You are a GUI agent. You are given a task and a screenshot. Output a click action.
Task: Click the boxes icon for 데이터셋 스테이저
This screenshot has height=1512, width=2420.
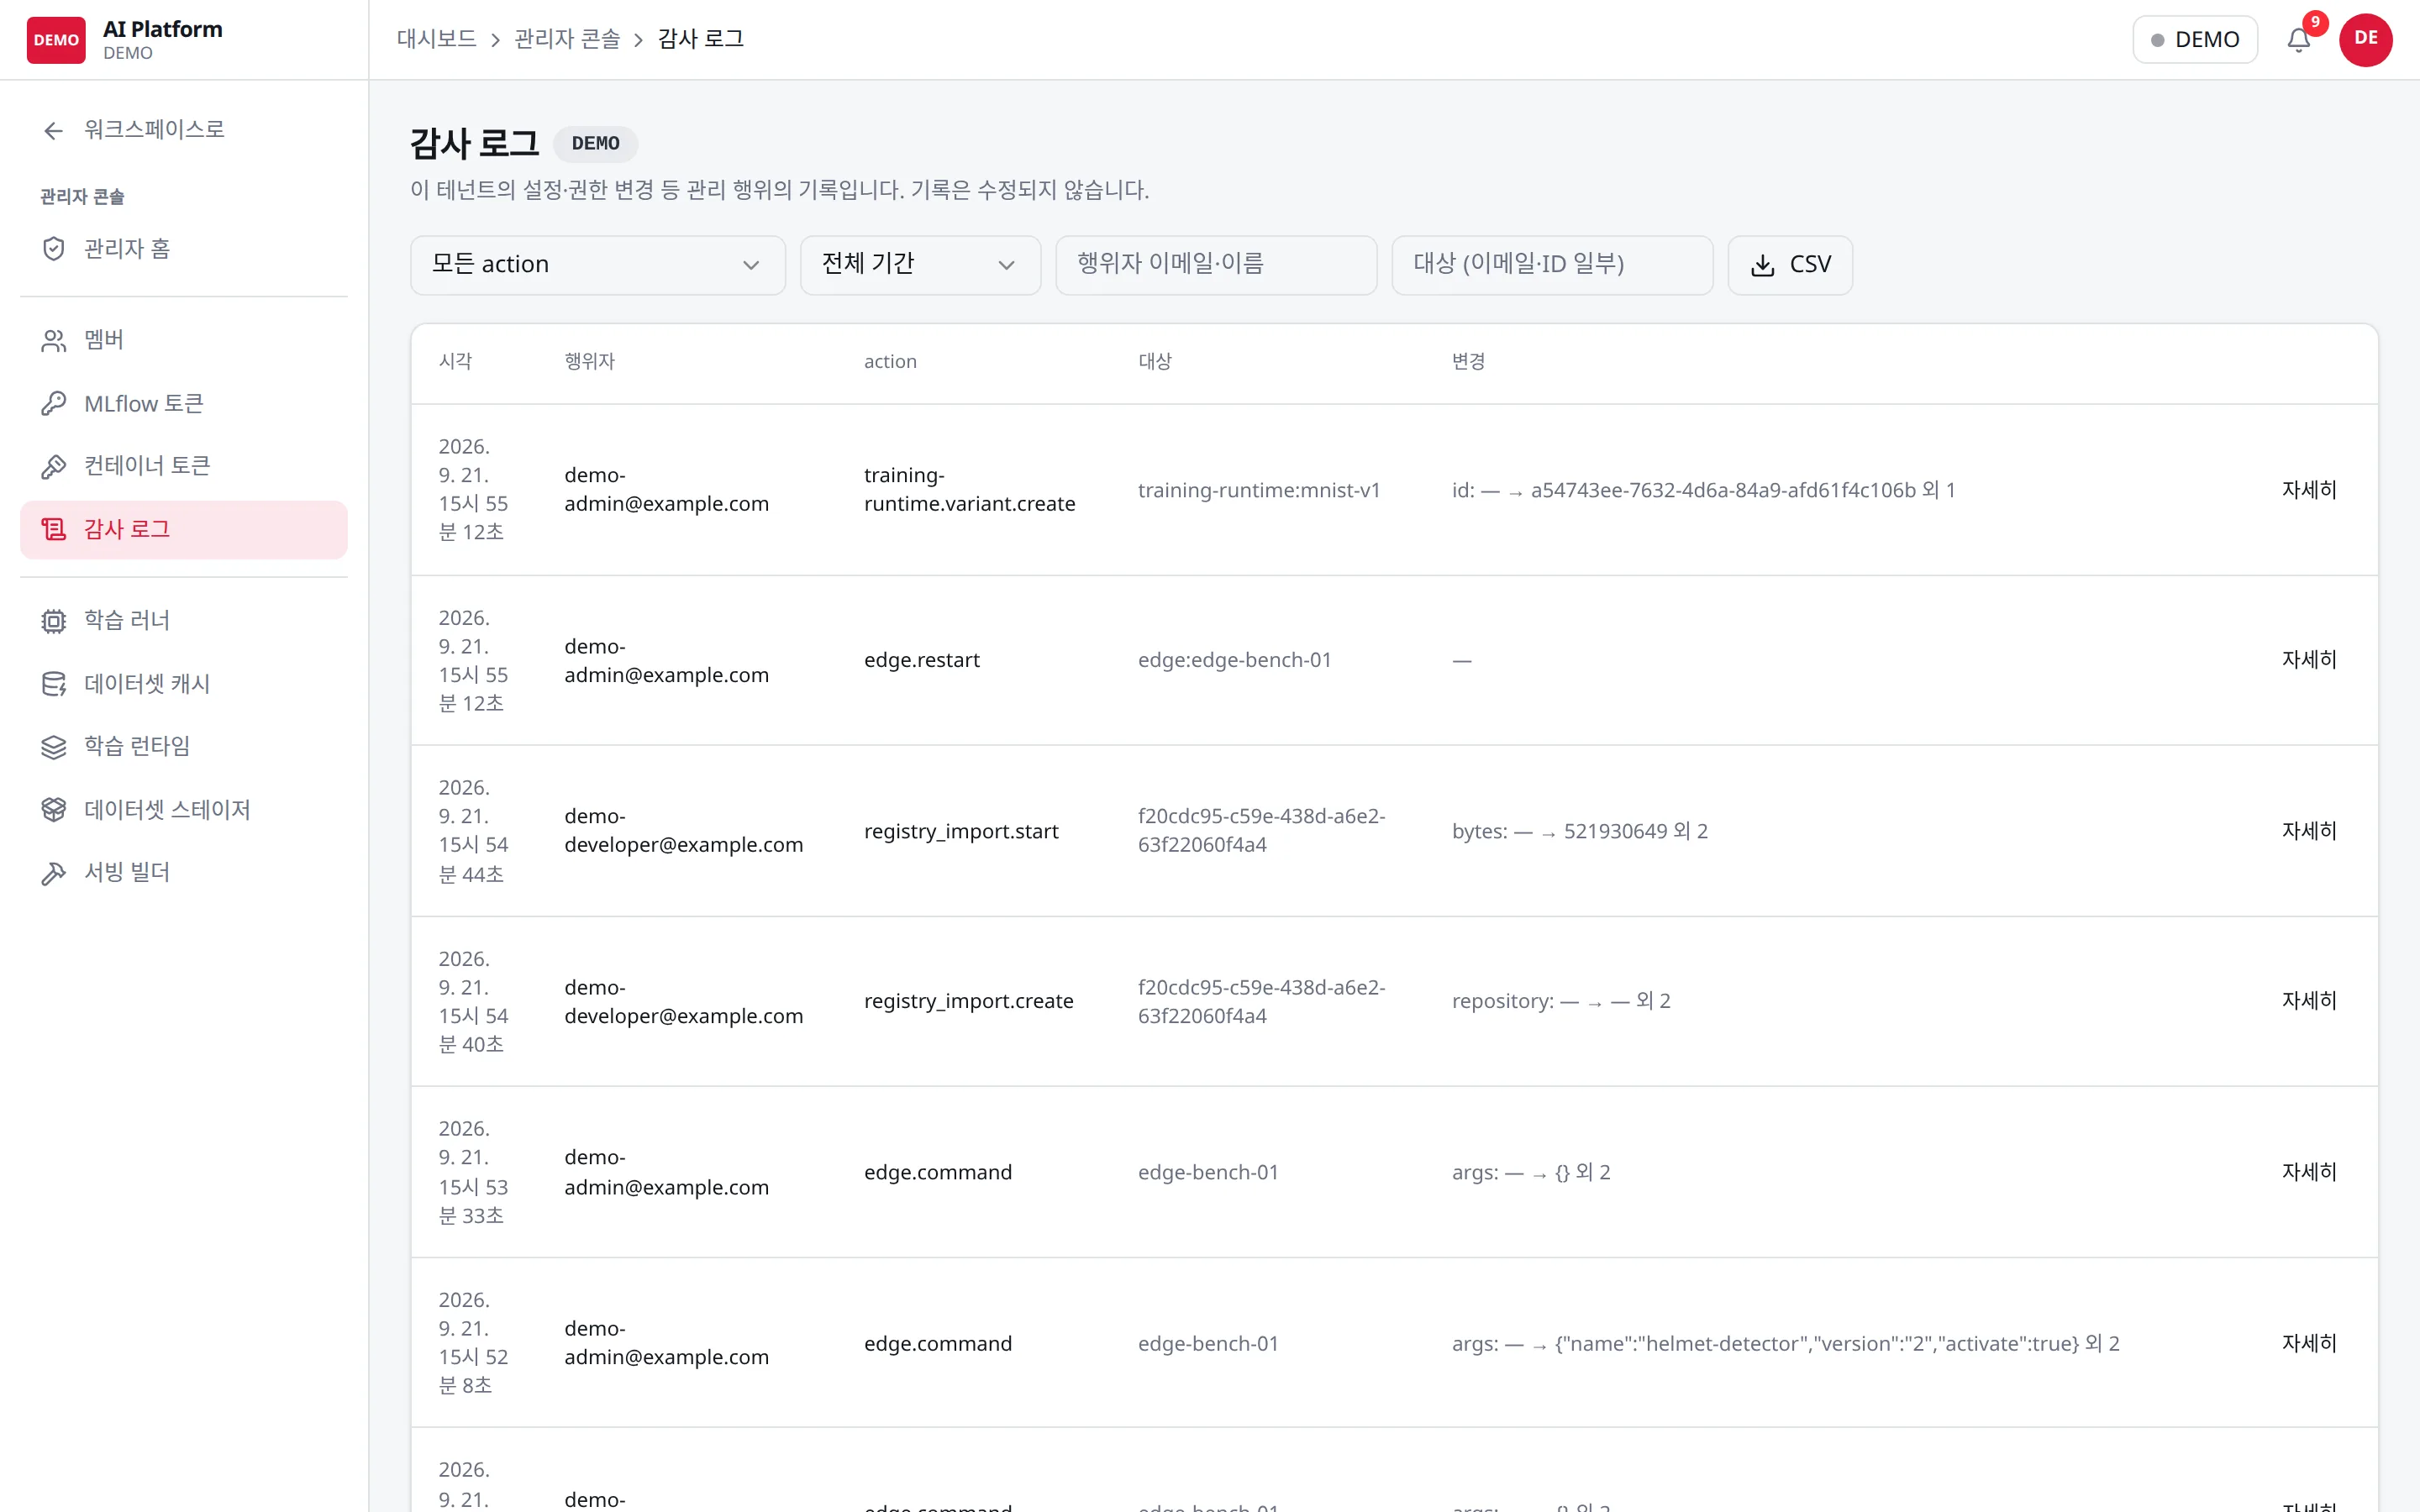pyautogui.click(x=54, y=810)
